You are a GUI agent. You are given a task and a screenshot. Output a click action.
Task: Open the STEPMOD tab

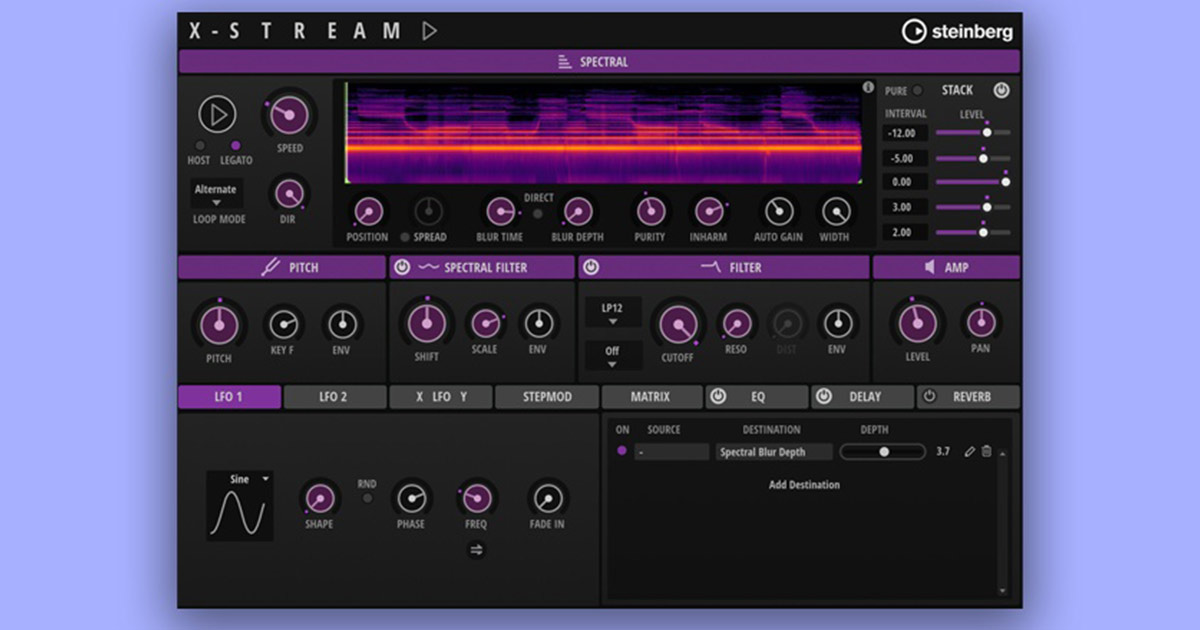pos(546,397)
